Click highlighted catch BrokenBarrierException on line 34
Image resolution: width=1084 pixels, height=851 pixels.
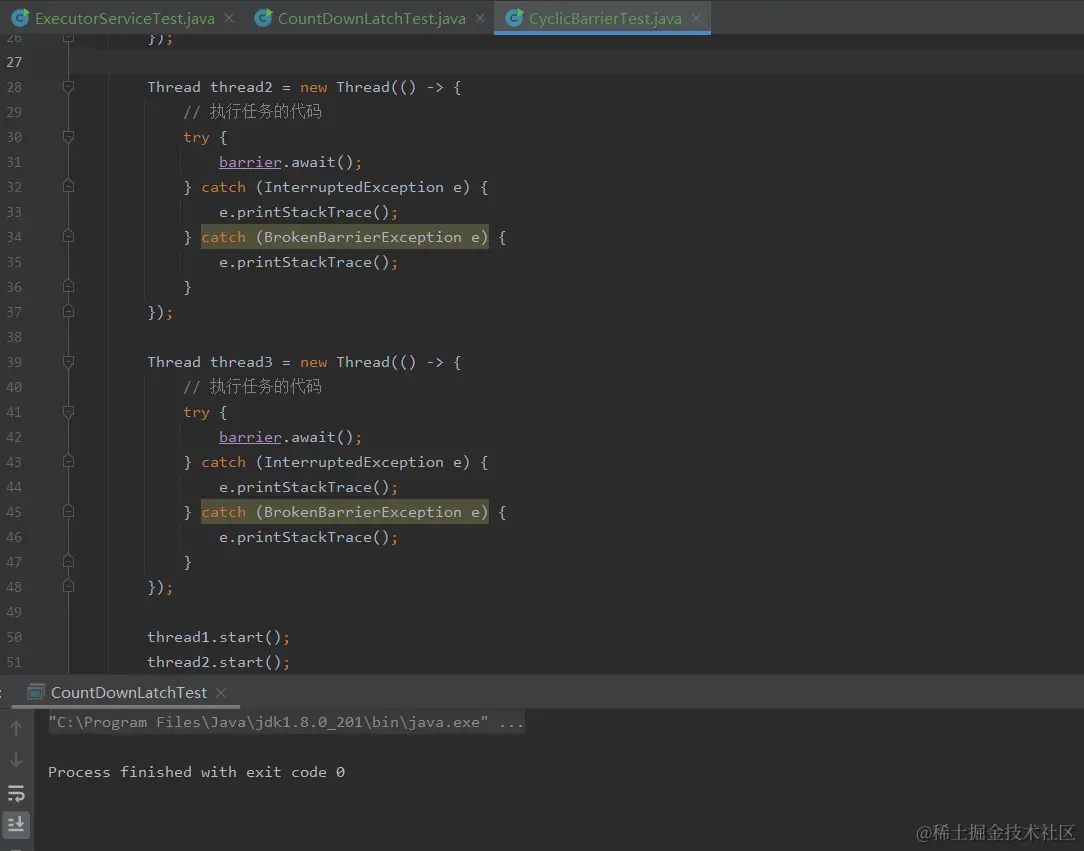(344, 237)
